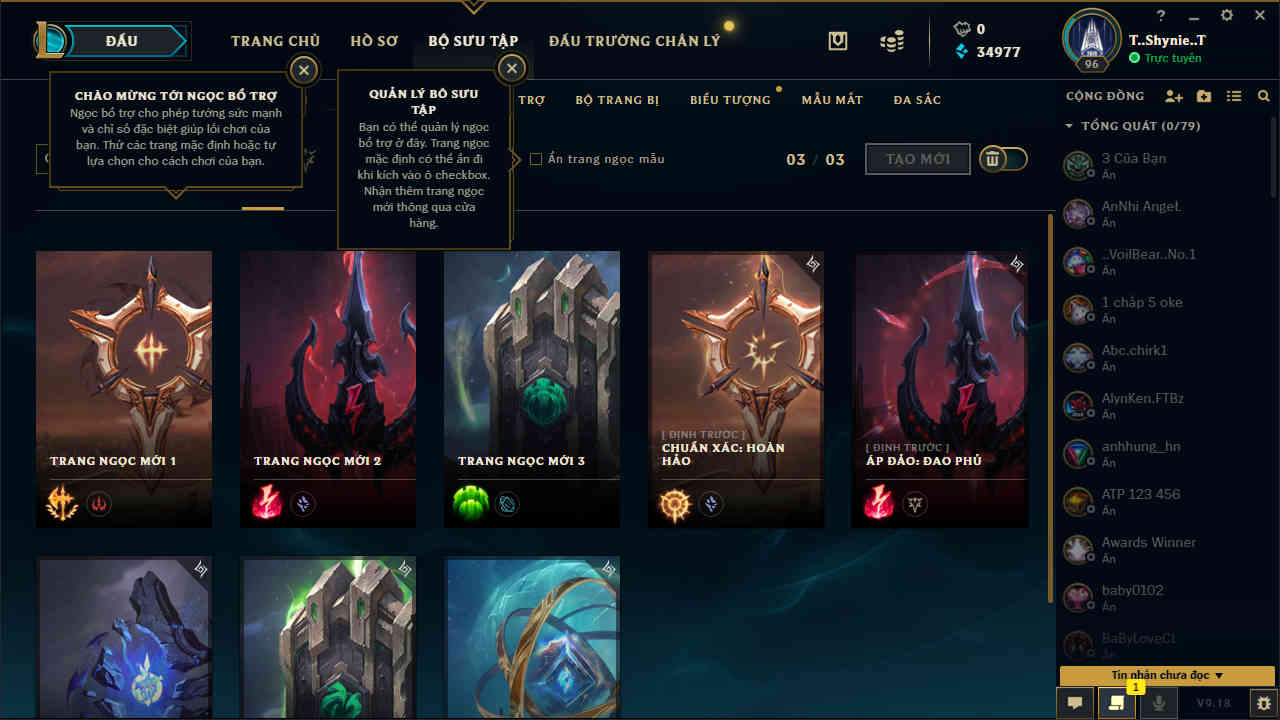Viewport: 1280px width, 720px height.
Task: Open the missions icon with badge 1
Action: click(x=1117, y=703)
